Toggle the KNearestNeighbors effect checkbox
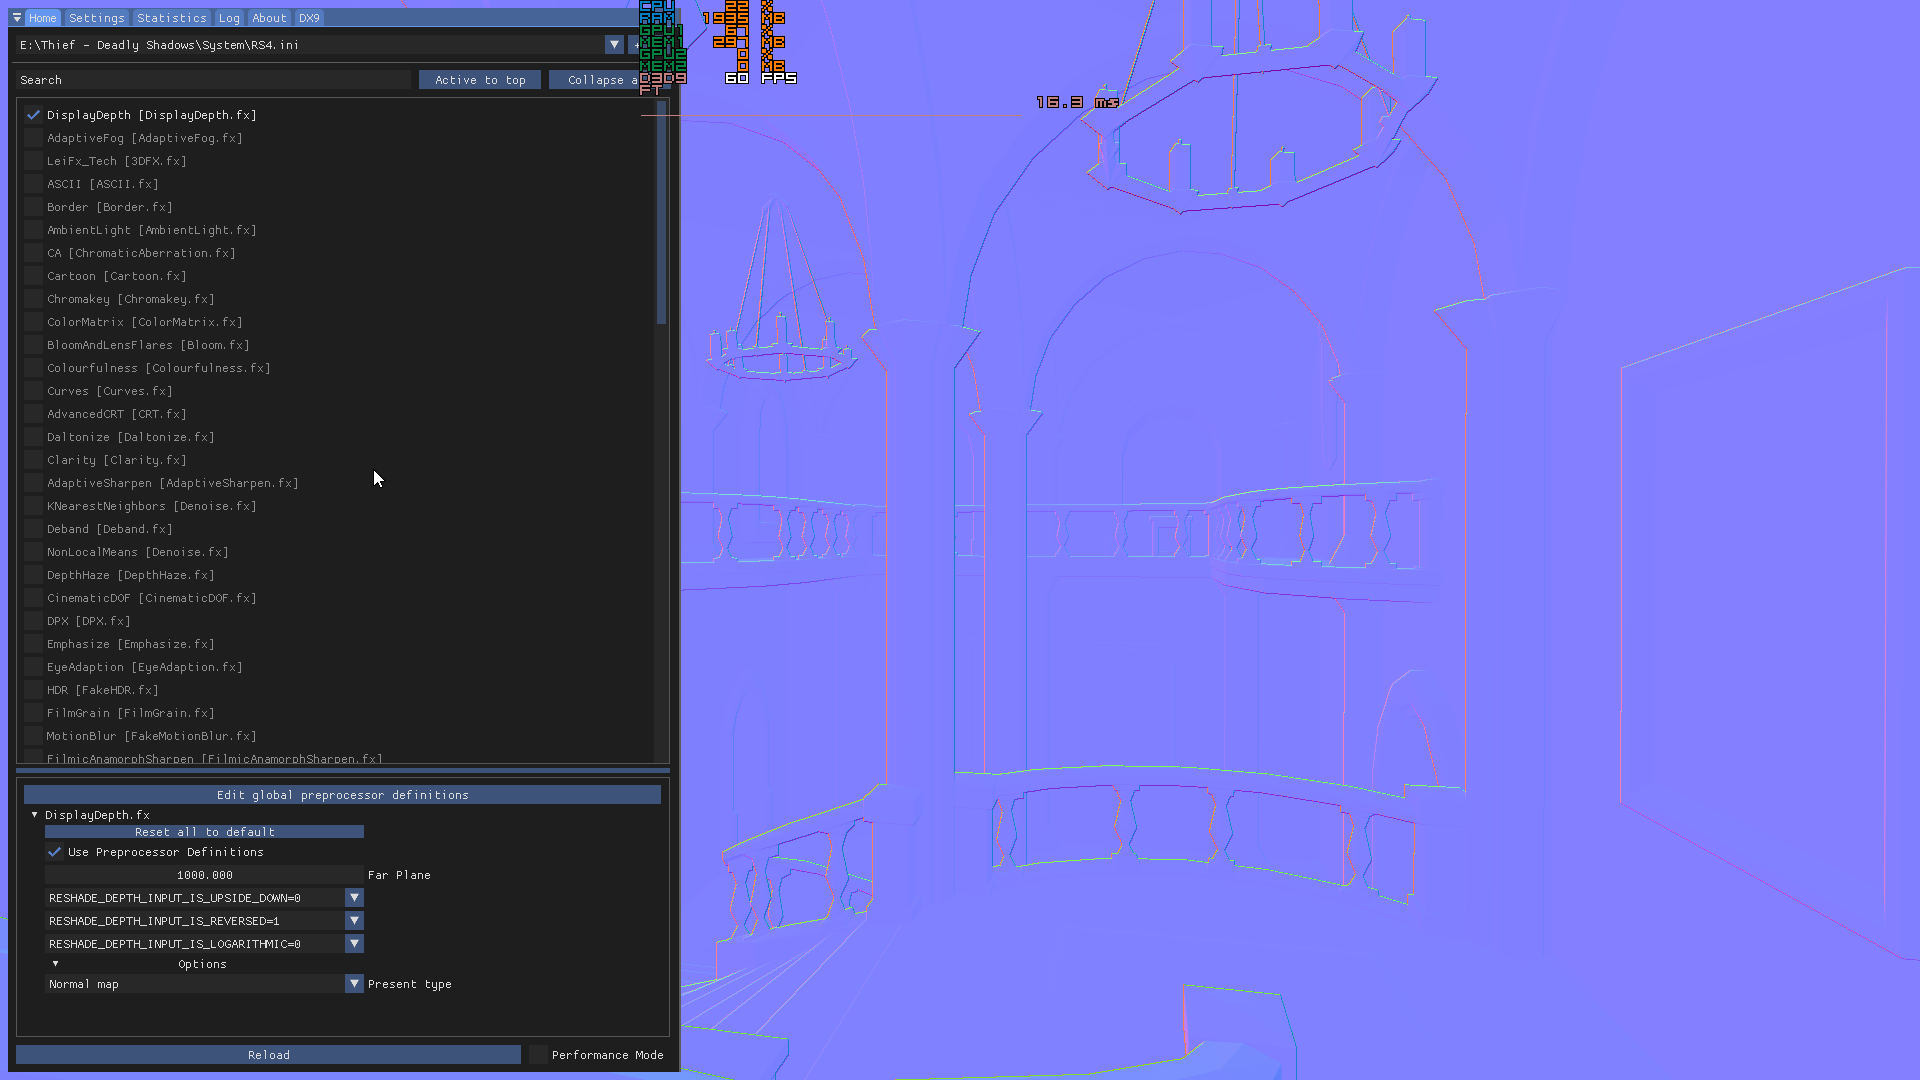 [33, 506]
